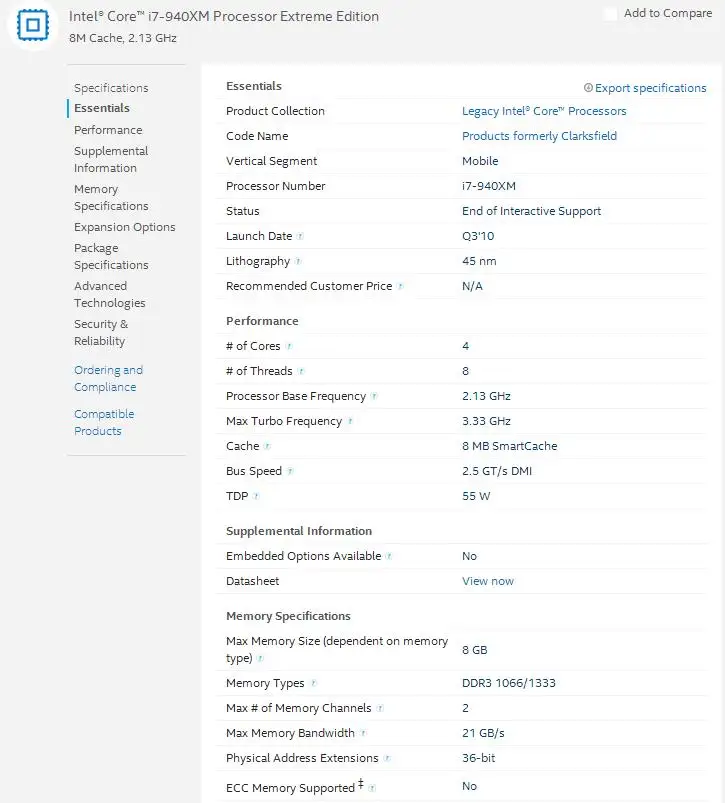
Task: Click the 8 GB max memory value
Action: (475, 650)
